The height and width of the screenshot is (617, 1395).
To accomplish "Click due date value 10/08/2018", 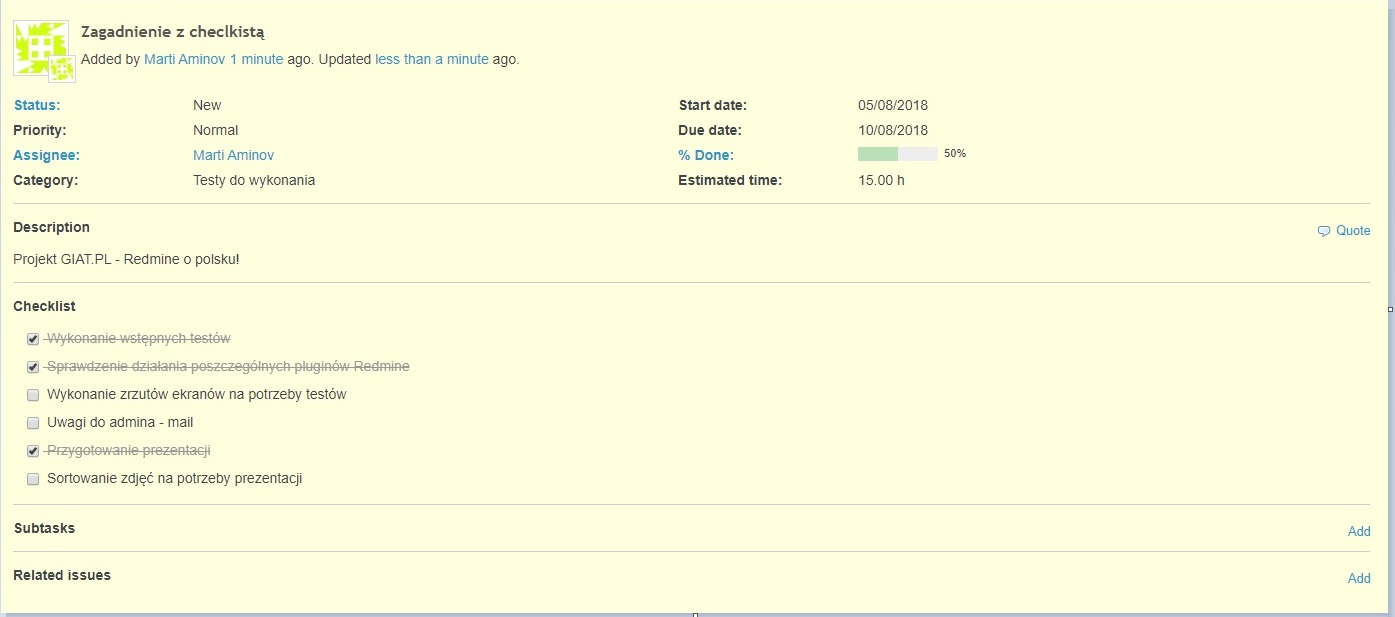I will pyautogui.click(x=893, y=130).
